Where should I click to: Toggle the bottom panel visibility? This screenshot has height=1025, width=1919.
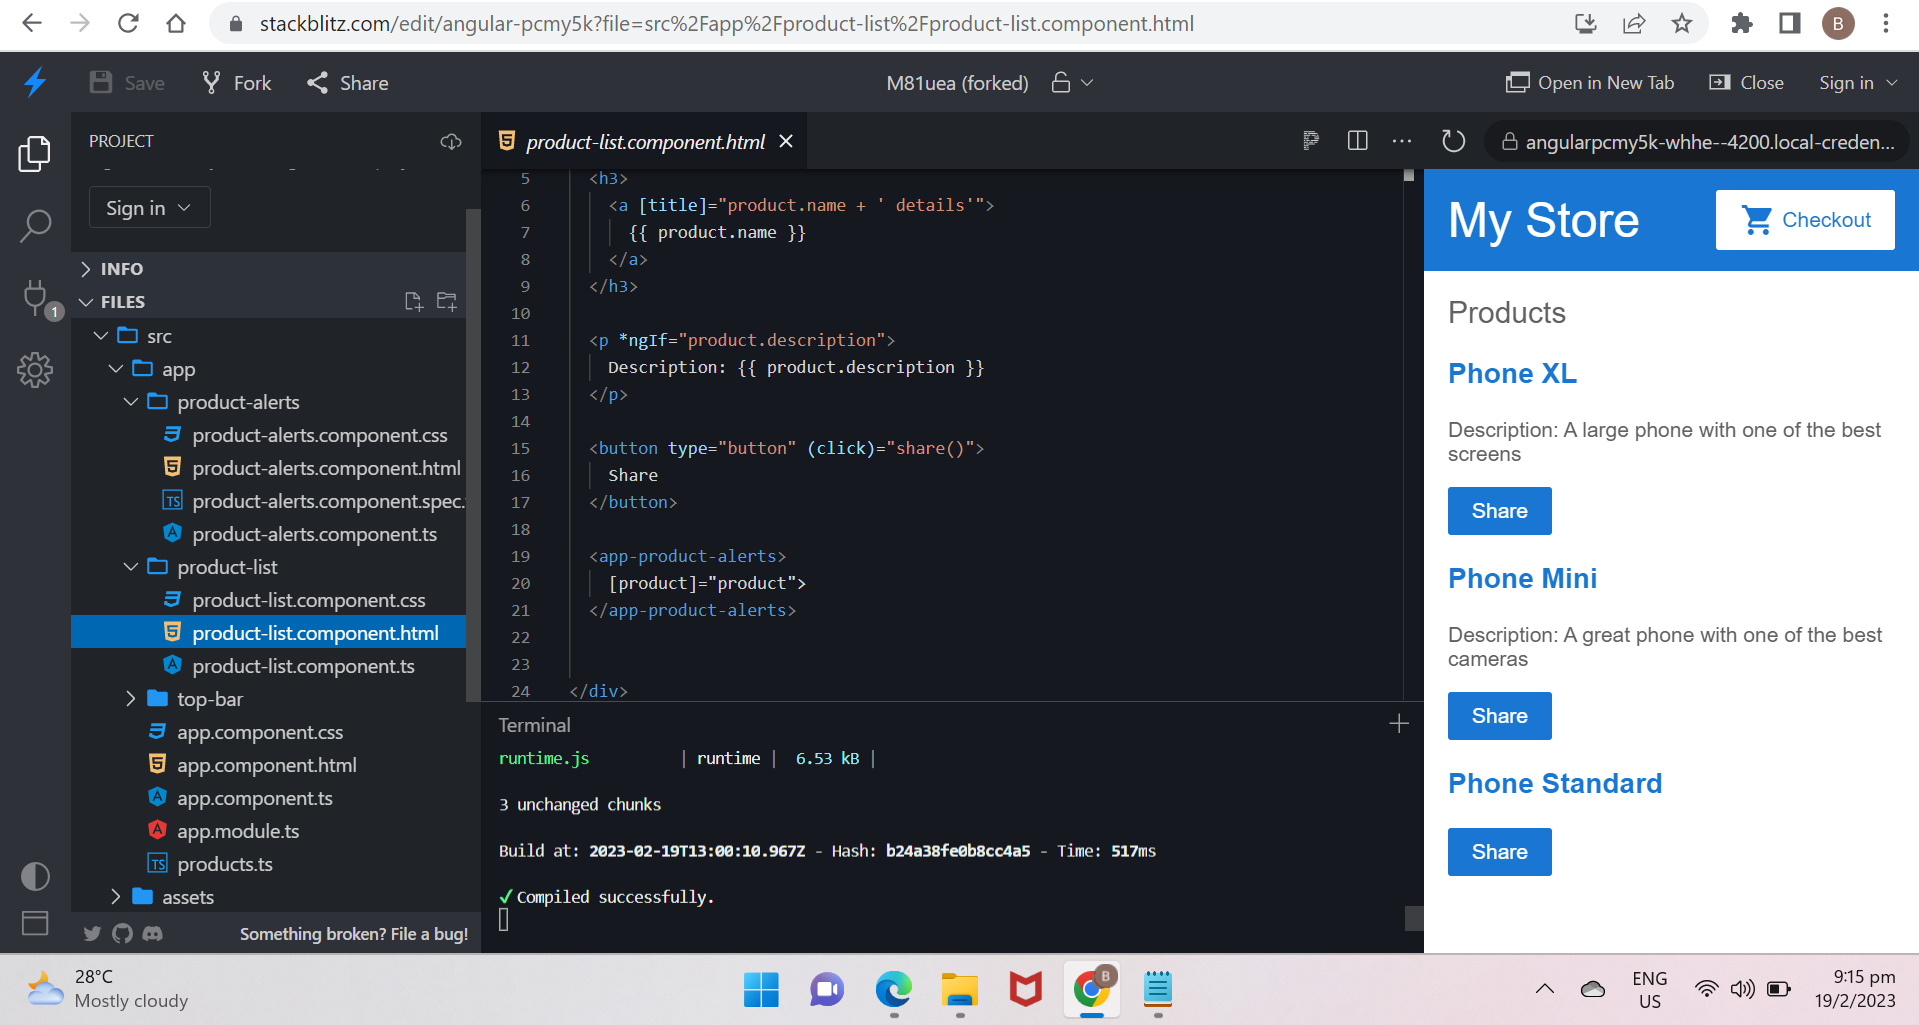coord(35,923)
